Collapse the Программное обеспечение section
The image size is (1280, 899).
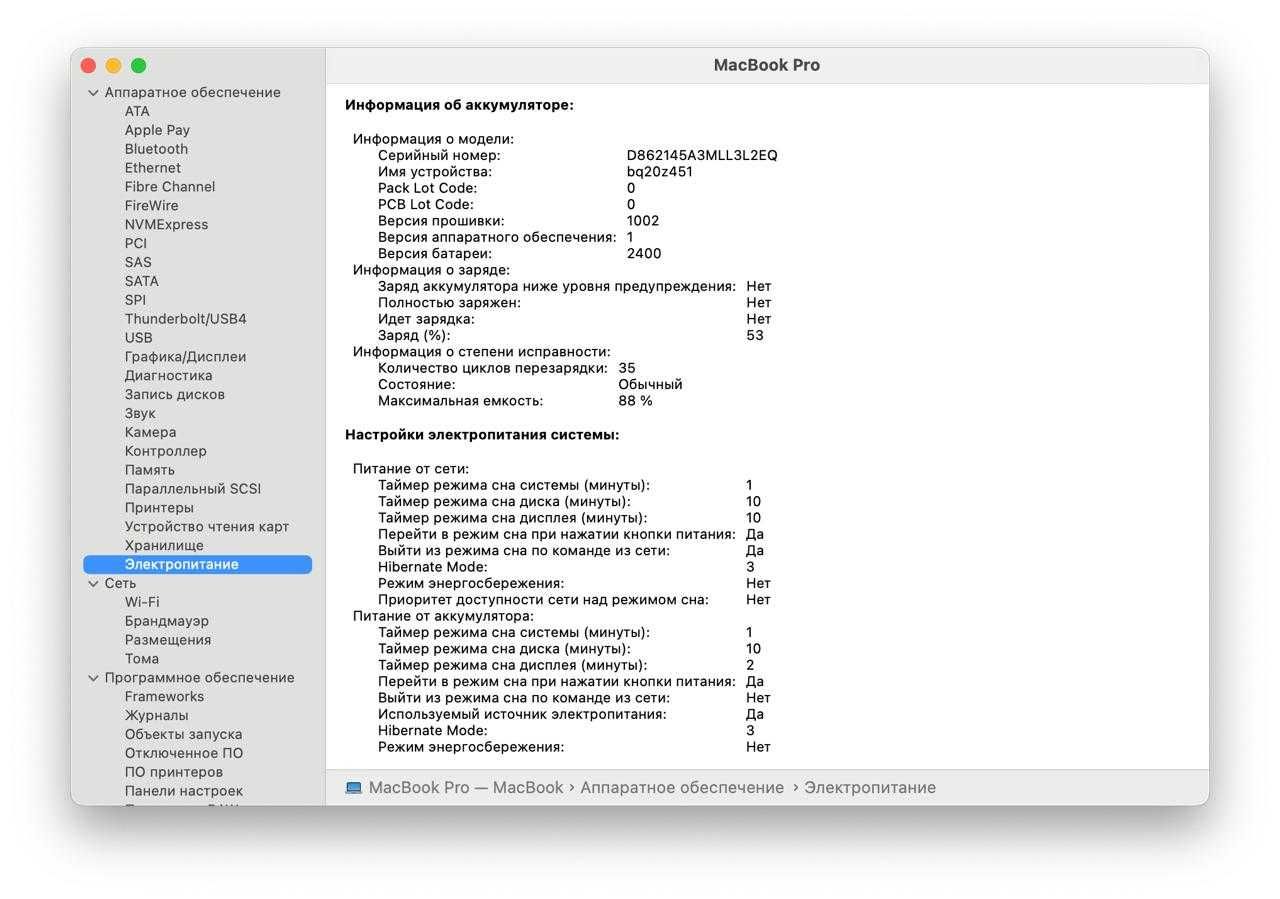pos(93,677)
